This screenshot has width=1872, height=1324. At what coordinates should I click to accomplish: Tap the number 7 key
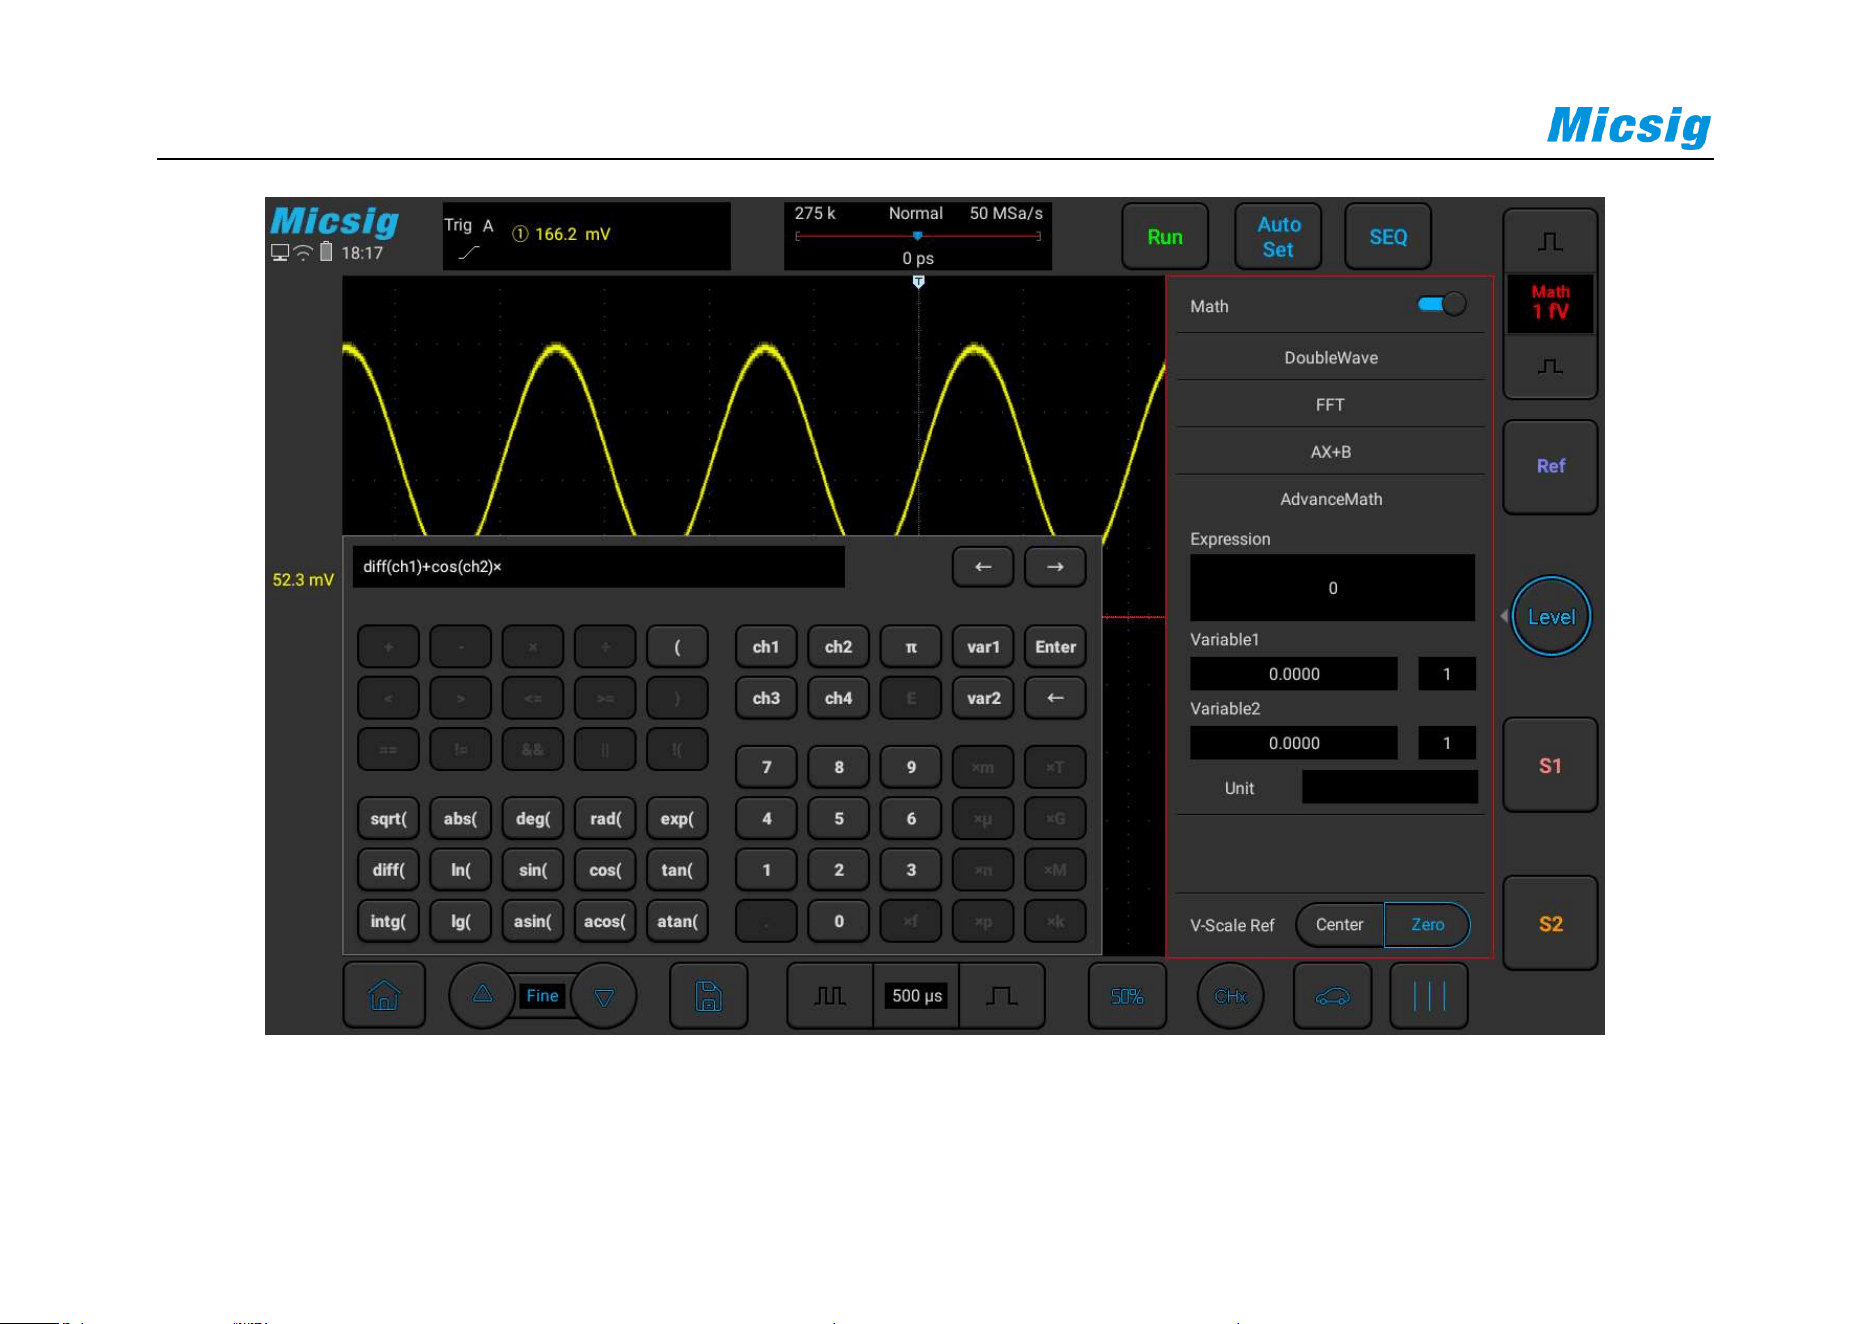(x=766, y=767)
